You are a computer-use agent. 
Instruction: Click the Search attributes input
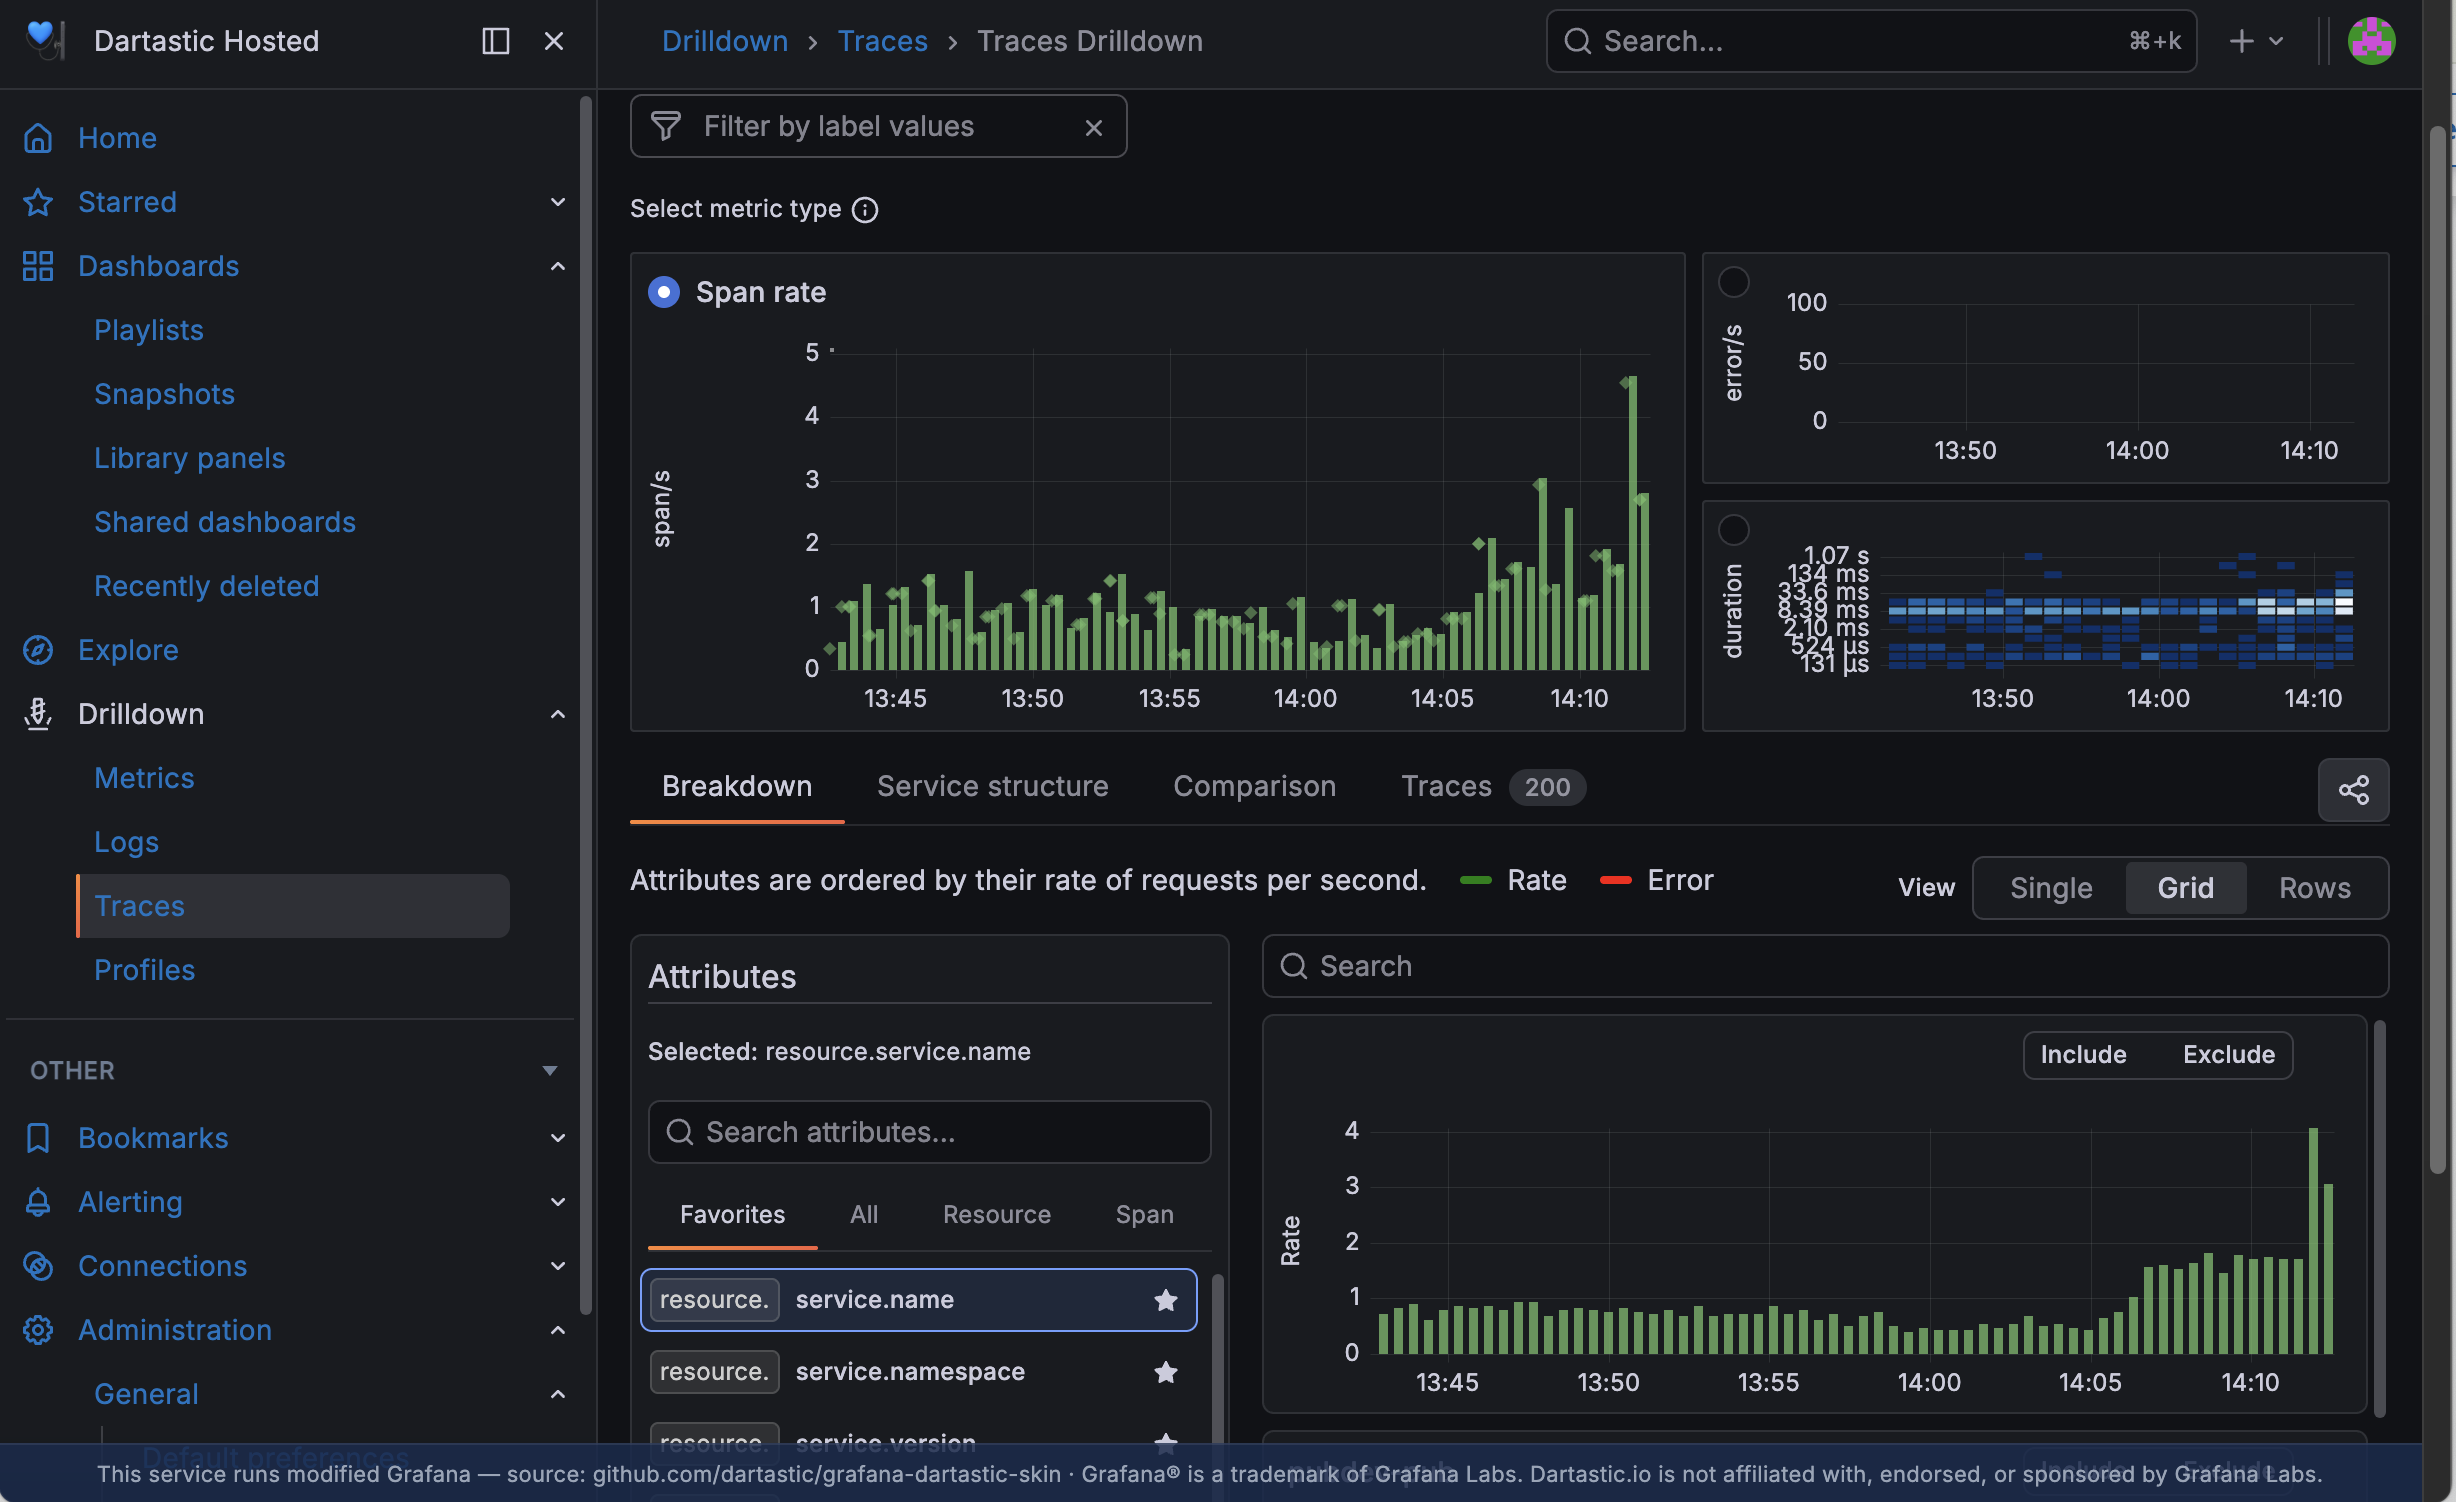tap(929, 1132)
